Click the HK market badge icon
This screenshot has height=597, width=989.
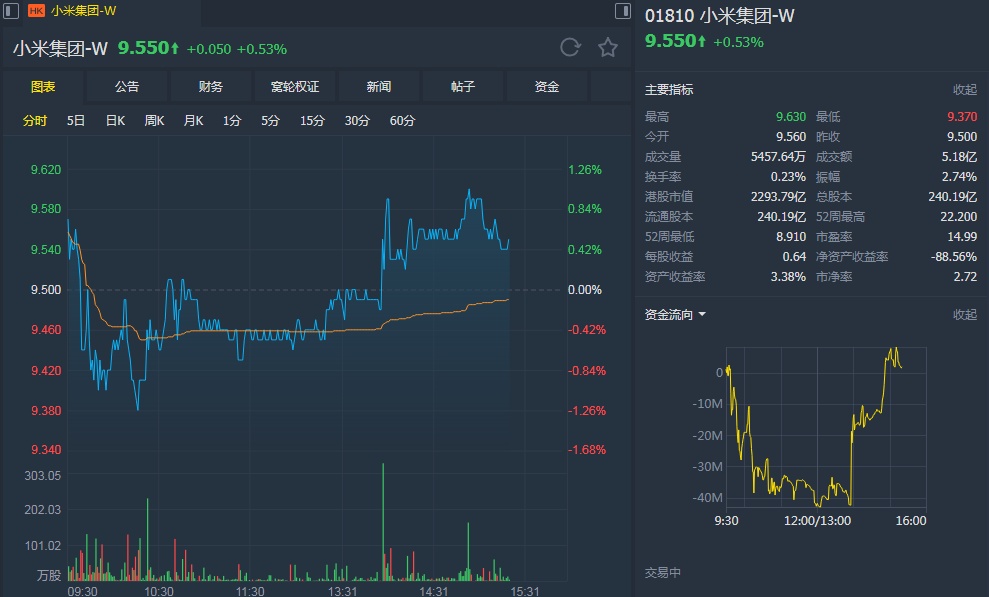click(36, 11)
